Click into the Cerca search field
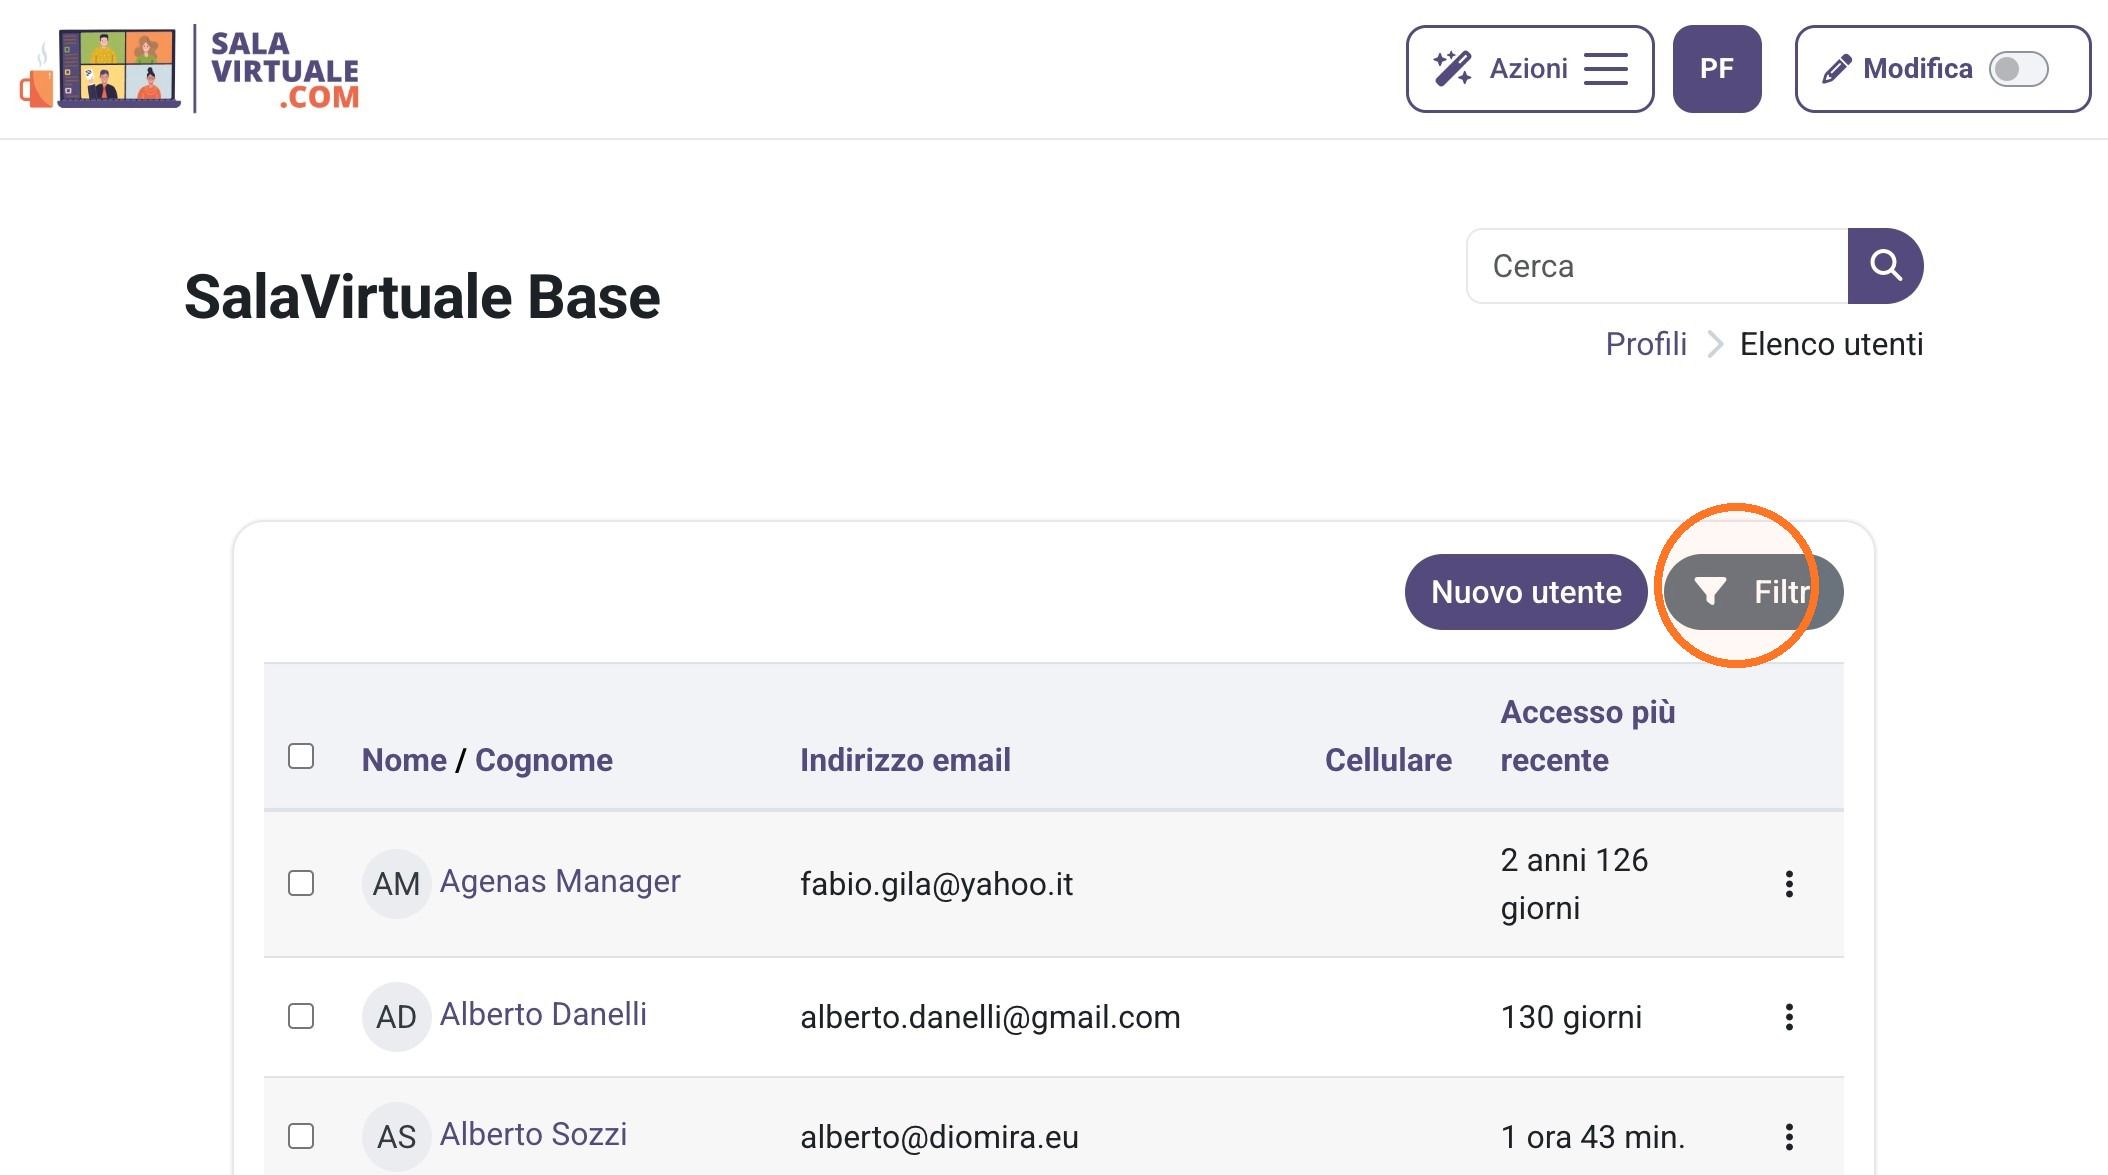 (x=1656, y=266)
